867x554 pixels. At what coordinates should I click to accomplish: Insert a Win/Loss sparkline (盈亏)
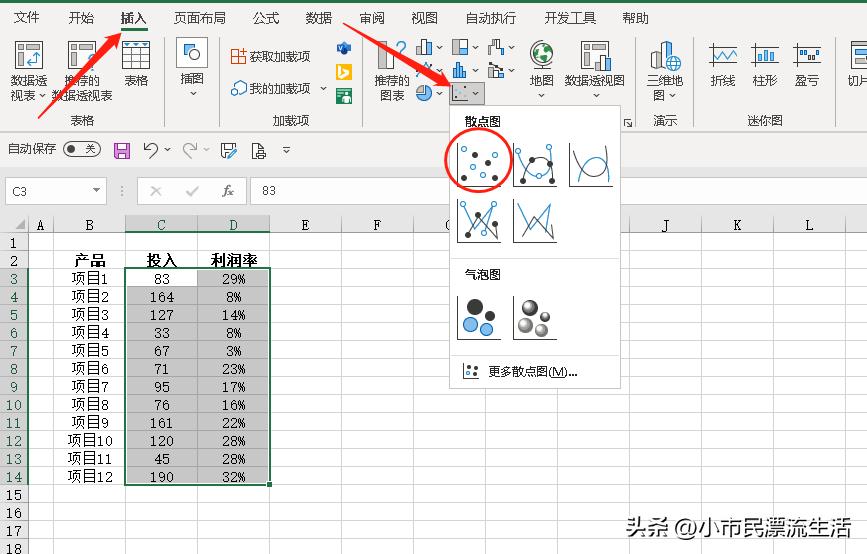tap(807, 65)
